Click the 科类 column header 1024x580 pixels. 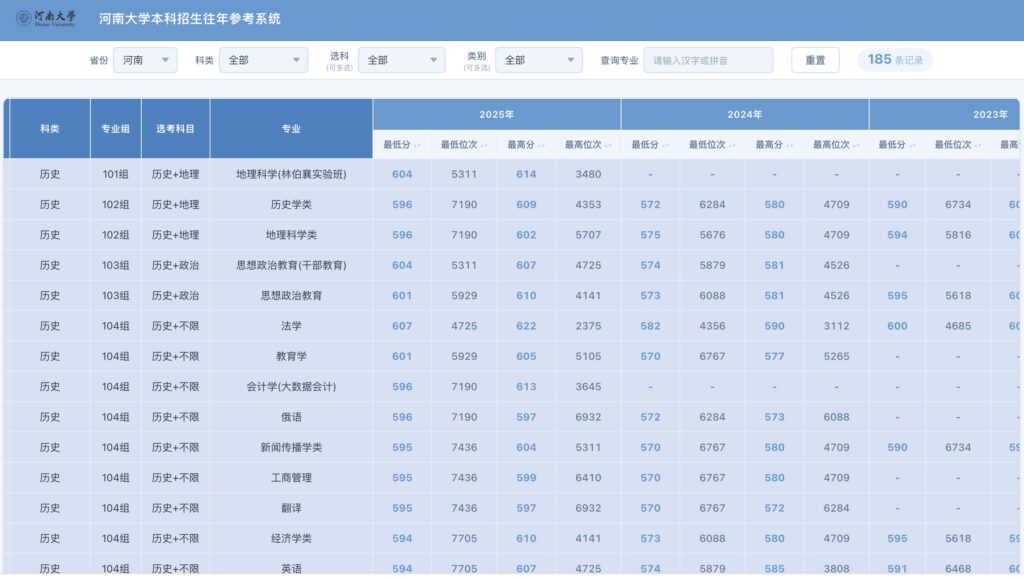point(50,129)
